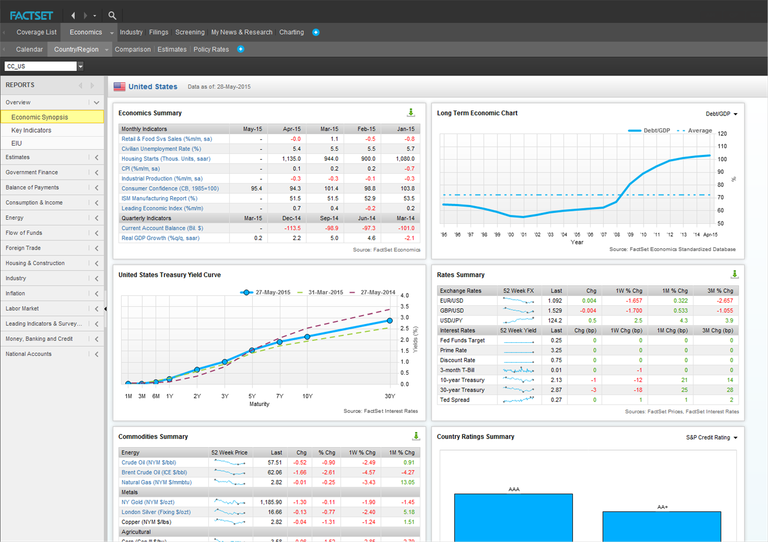768x542 pixels.
Task: Click the 30Y point on yield curve
Action: (x=389, y=321)
